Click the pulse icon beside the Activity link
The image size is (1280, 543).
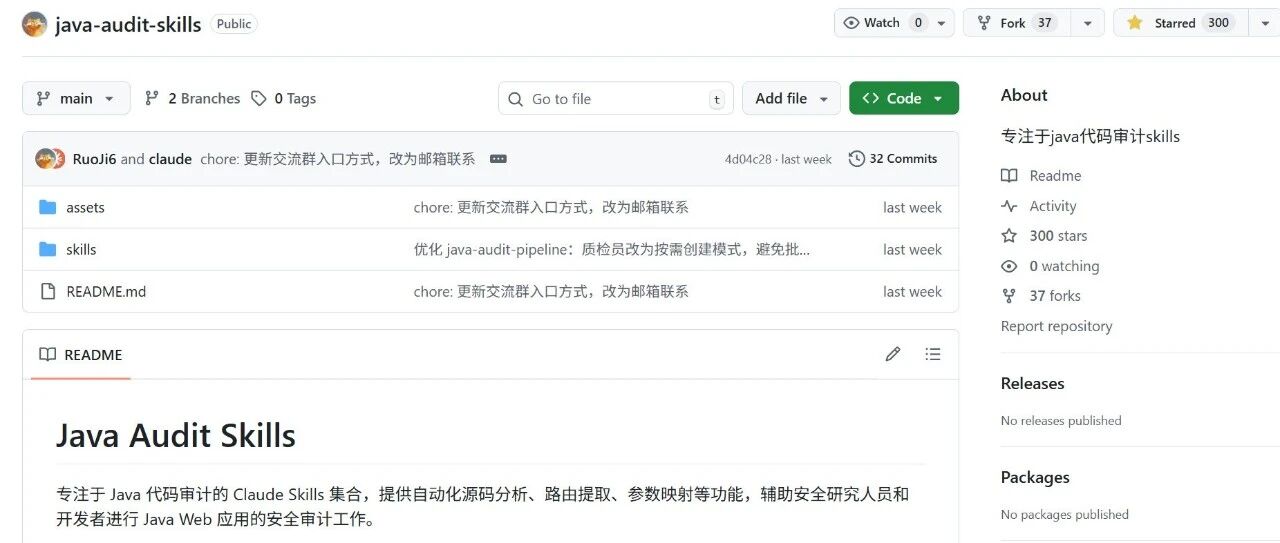point(1009,206)
